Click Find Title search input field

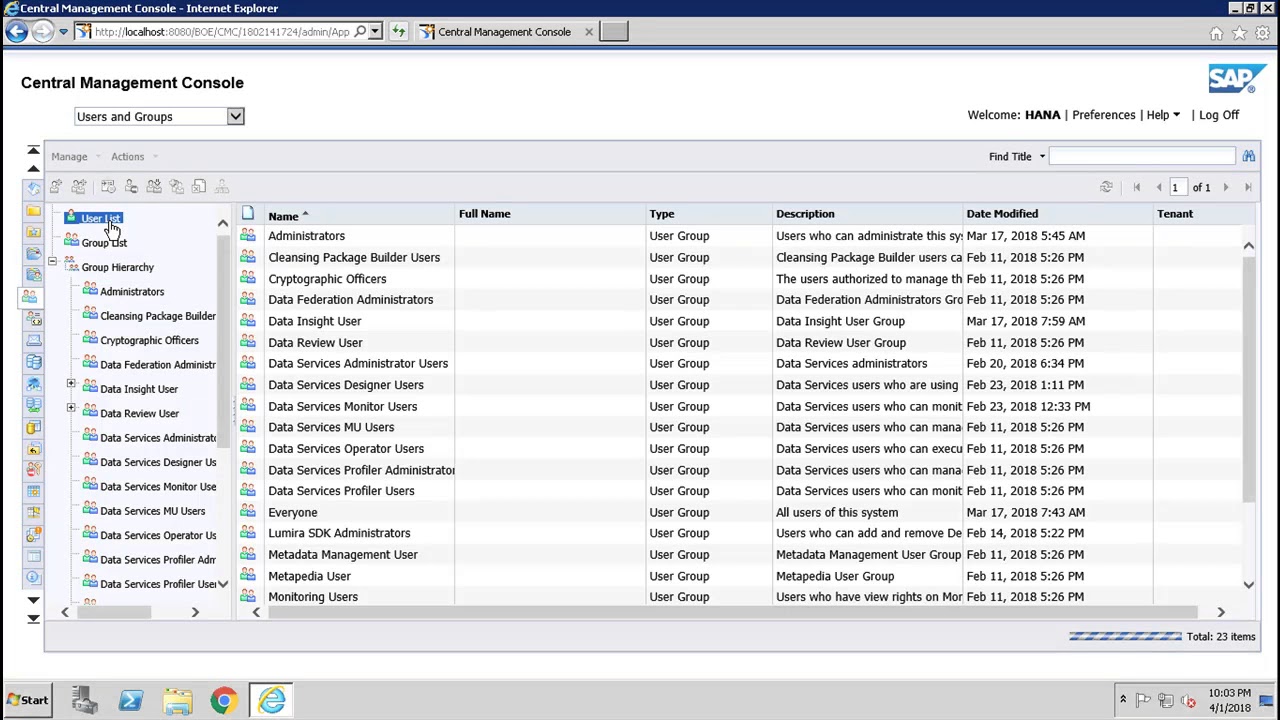(1143, 157)
